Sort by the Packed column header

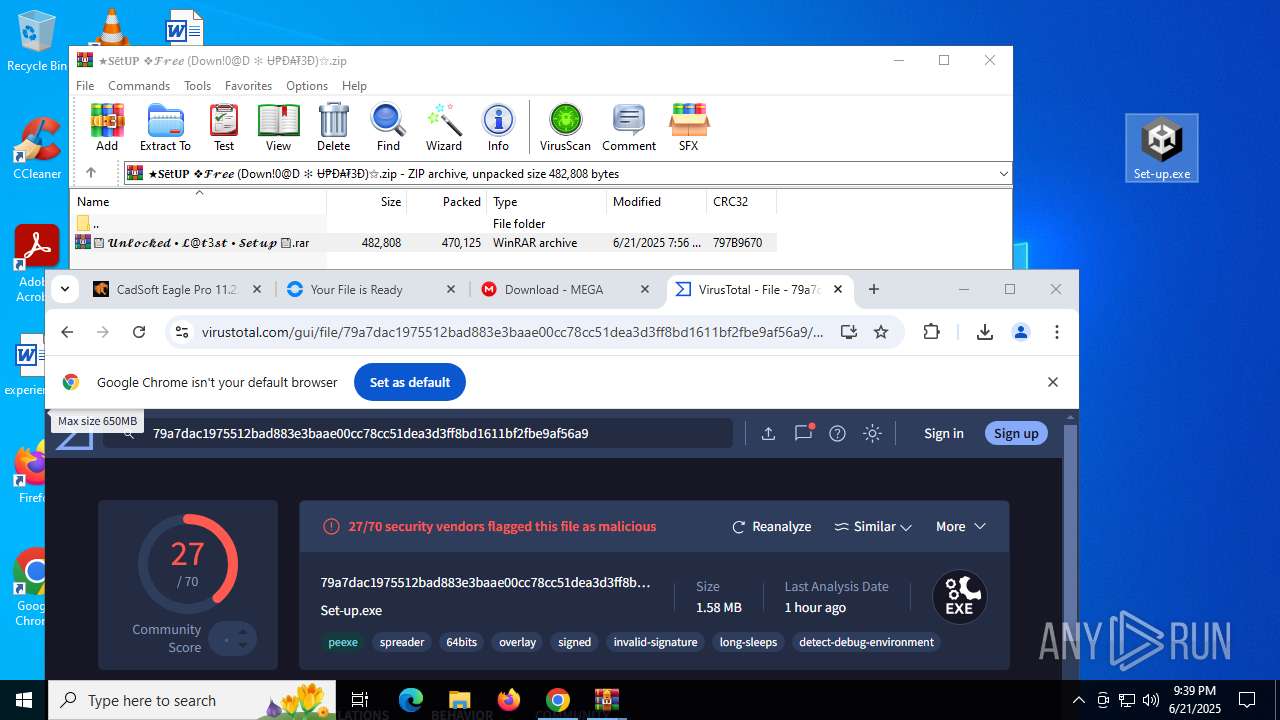(x=446, y=202)
